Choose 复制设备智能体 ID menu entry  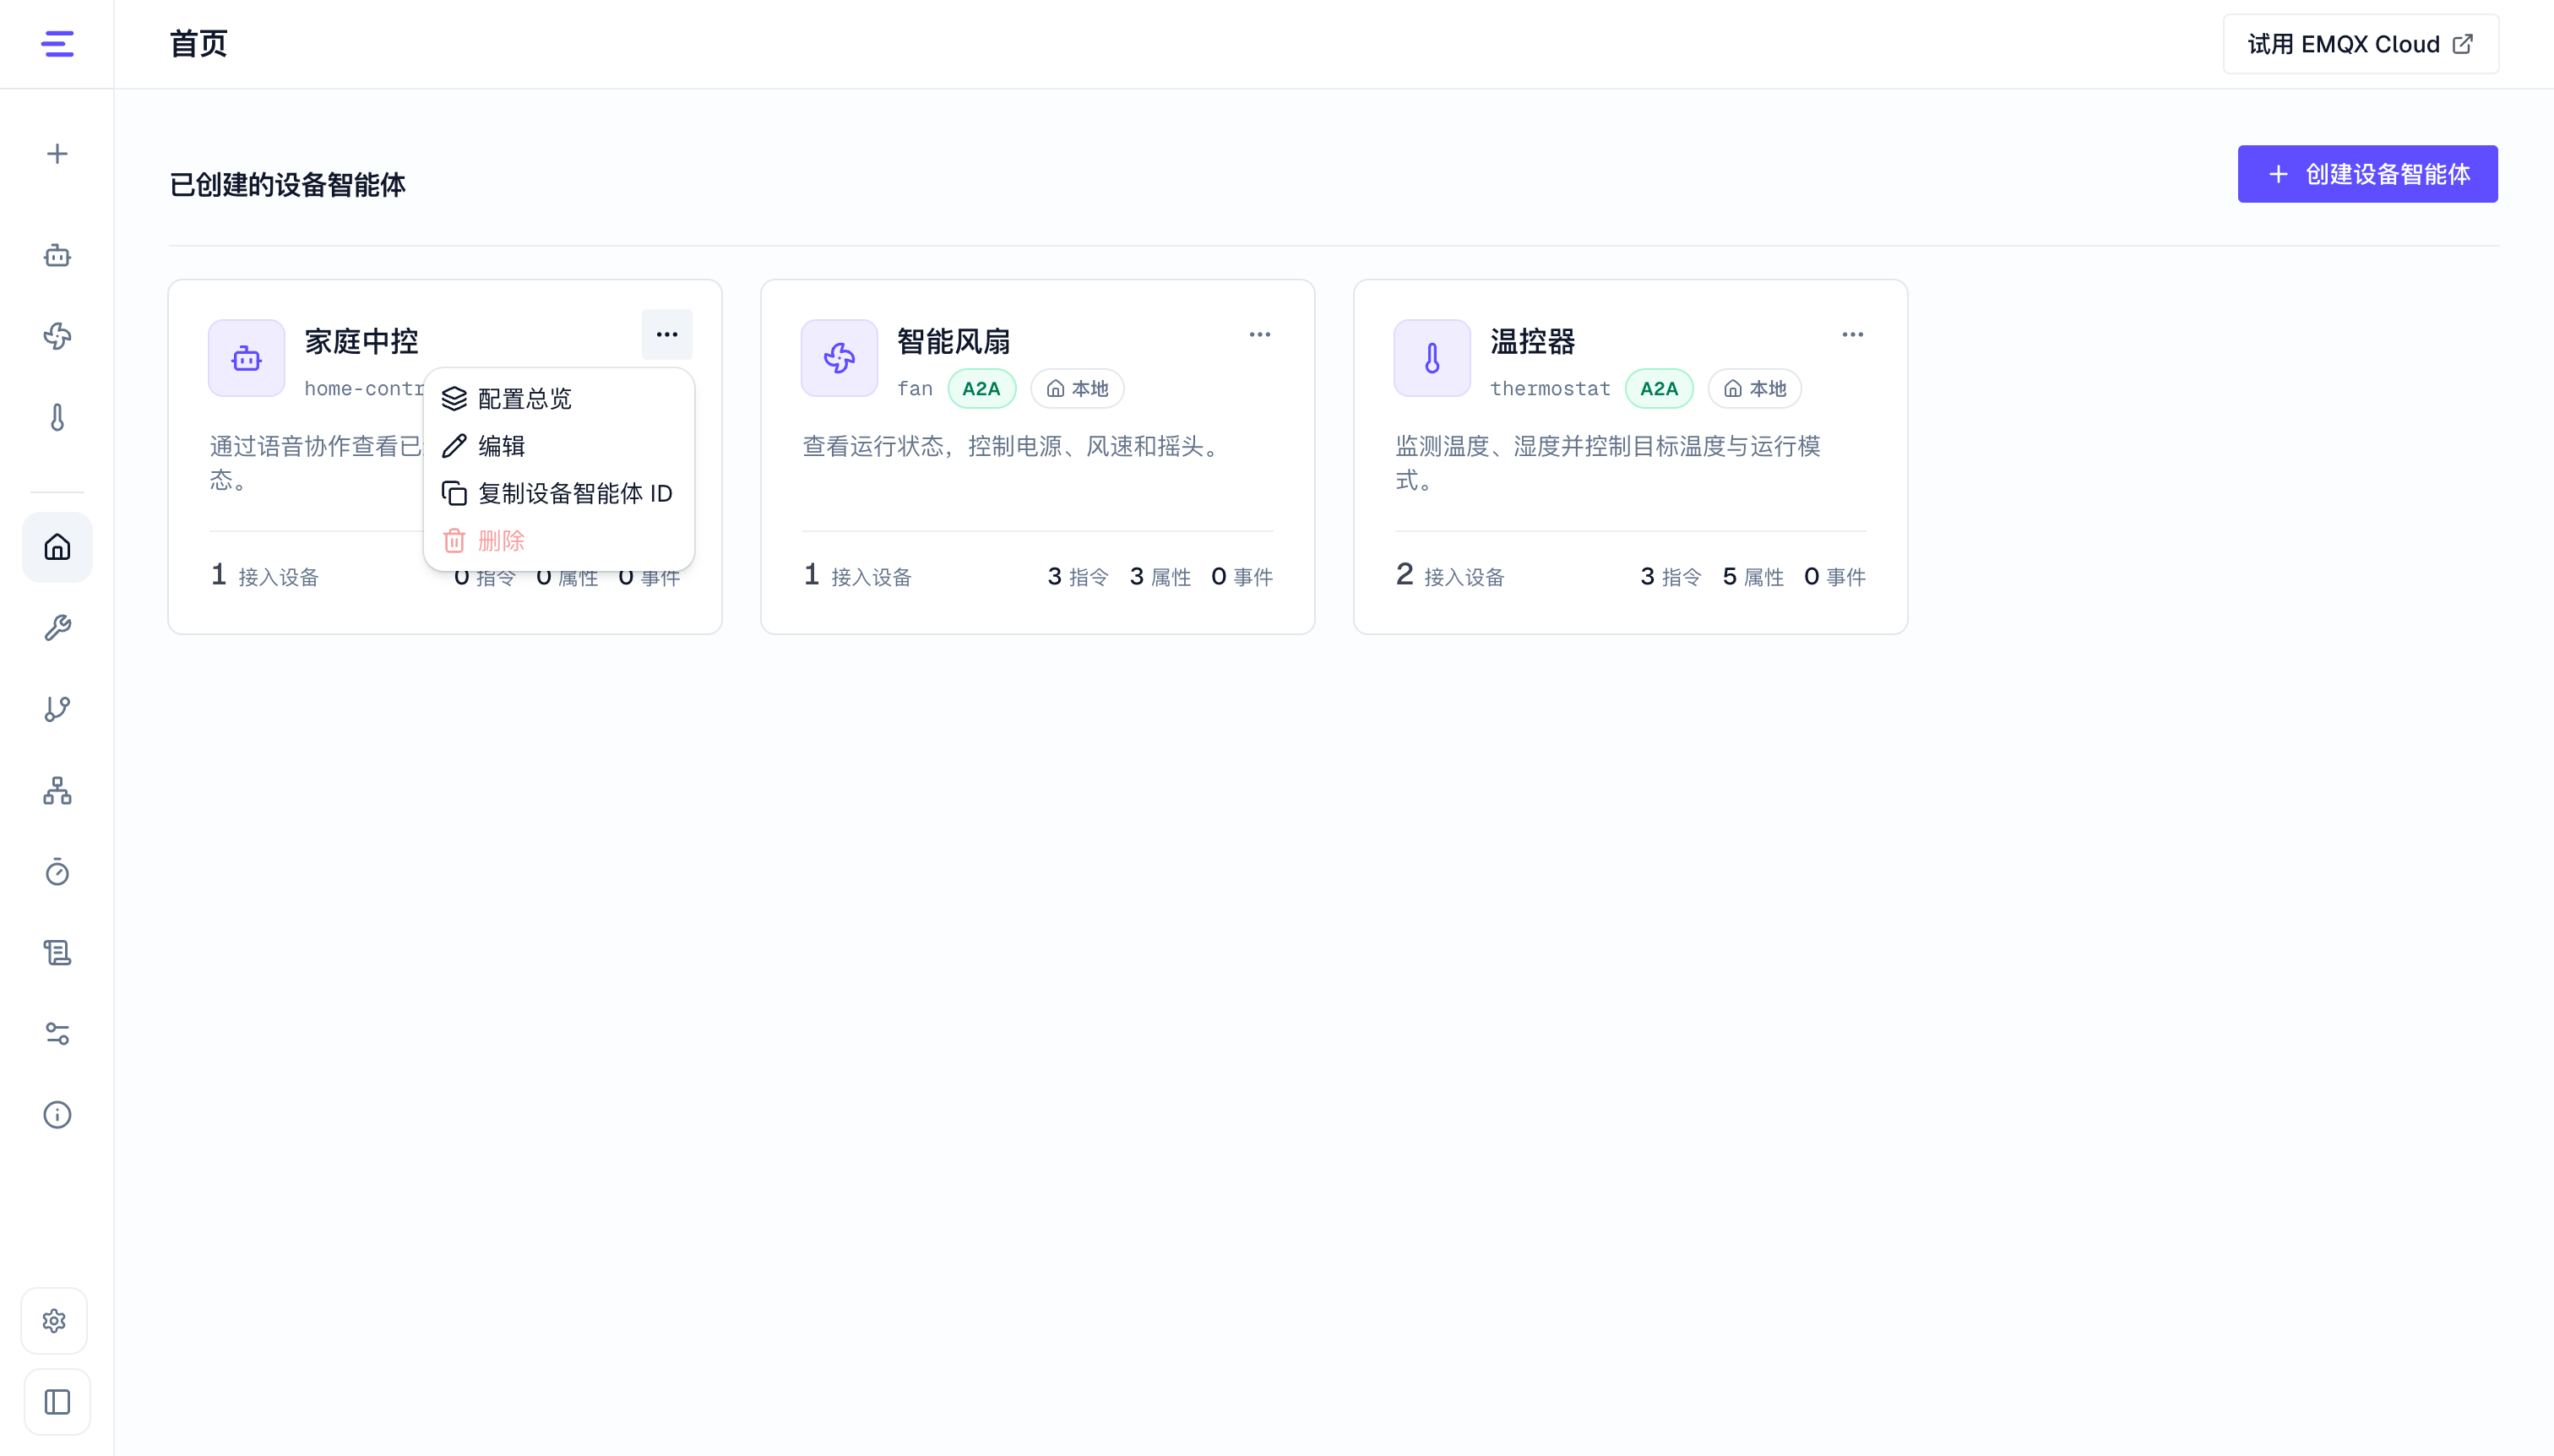click(x=559, y=494)
